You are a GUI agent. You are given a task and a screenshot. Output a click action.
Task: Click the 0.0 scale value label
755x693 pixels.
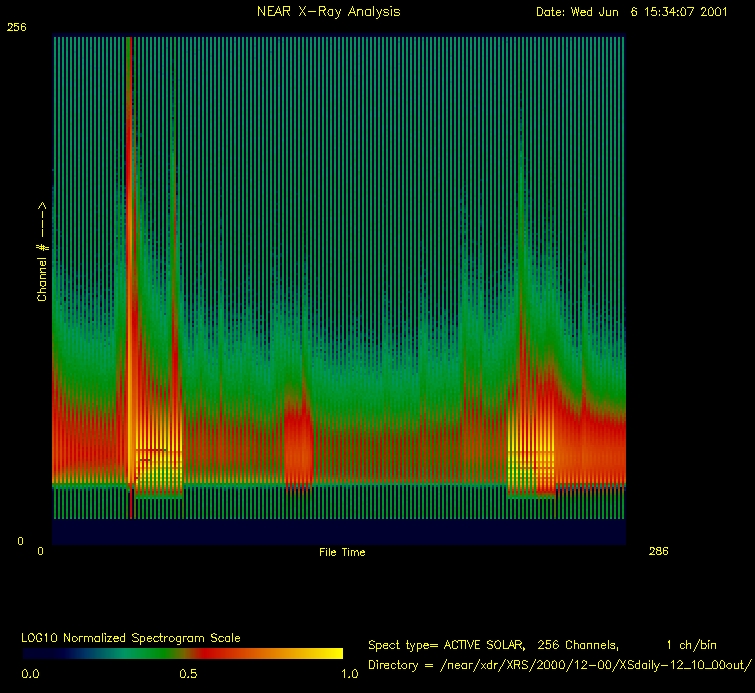point(30,674)
